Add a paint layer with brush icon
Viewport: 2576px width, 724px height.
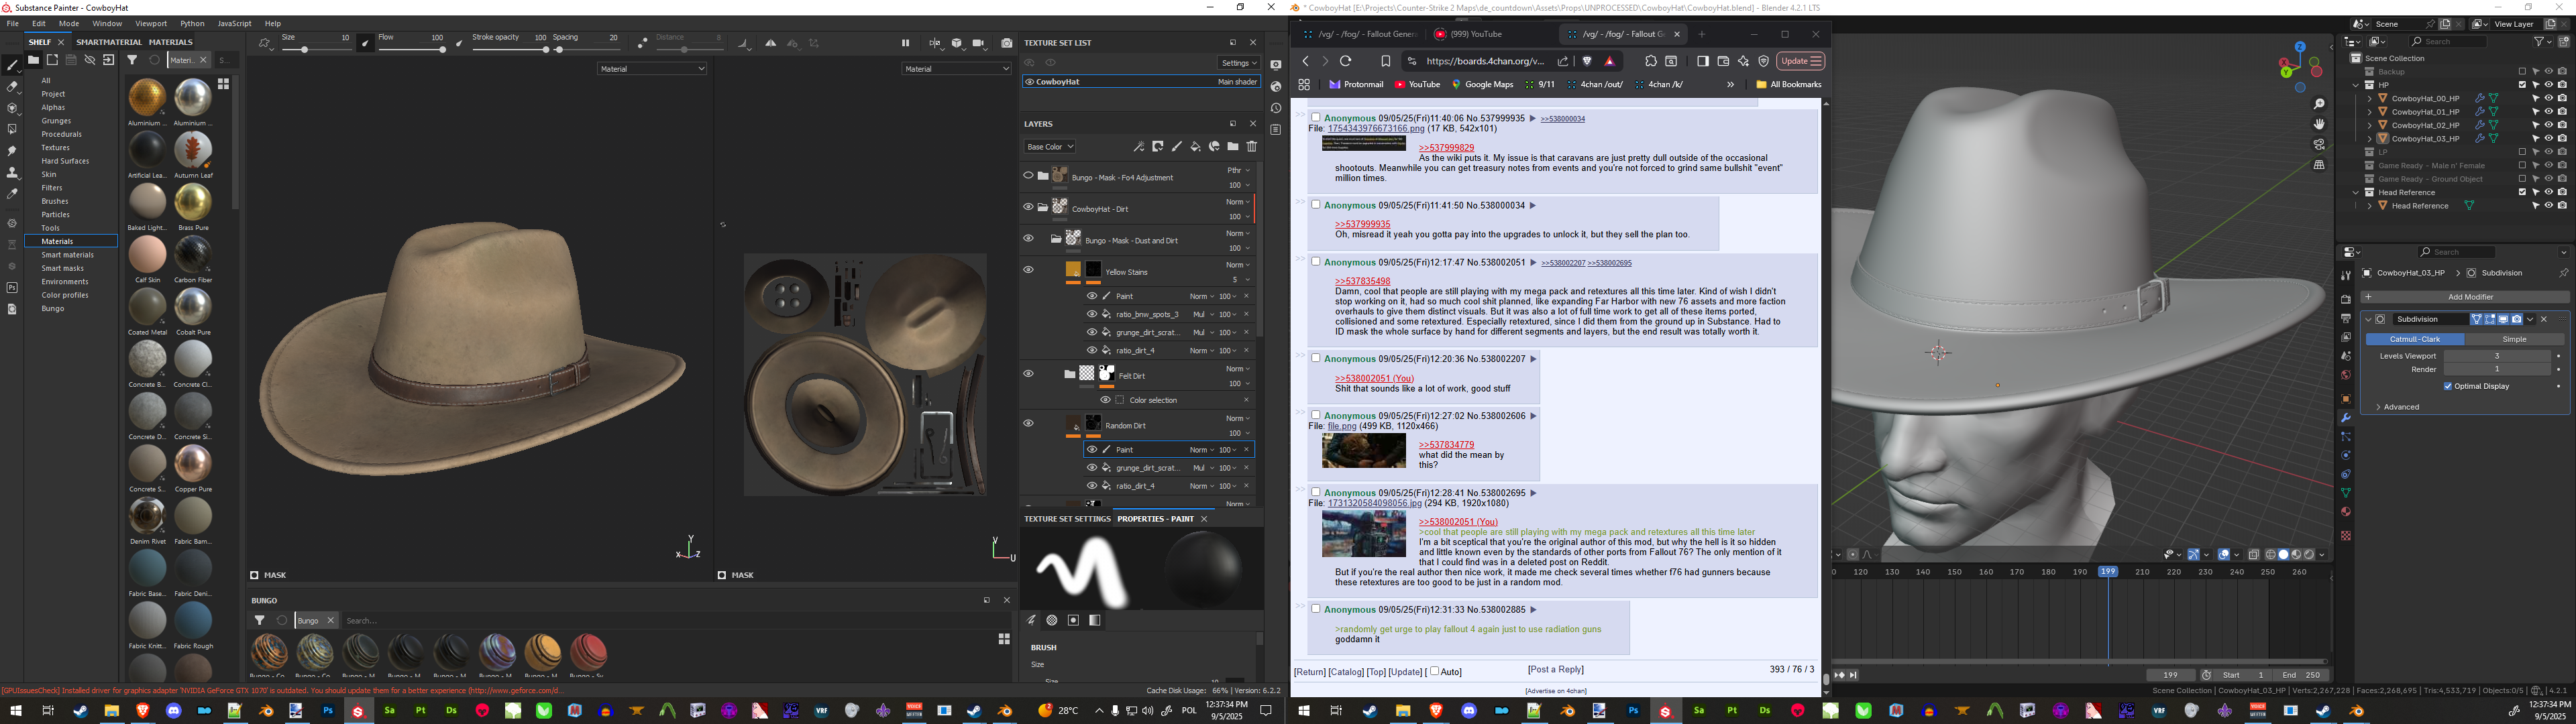(x=1176, y=147)
